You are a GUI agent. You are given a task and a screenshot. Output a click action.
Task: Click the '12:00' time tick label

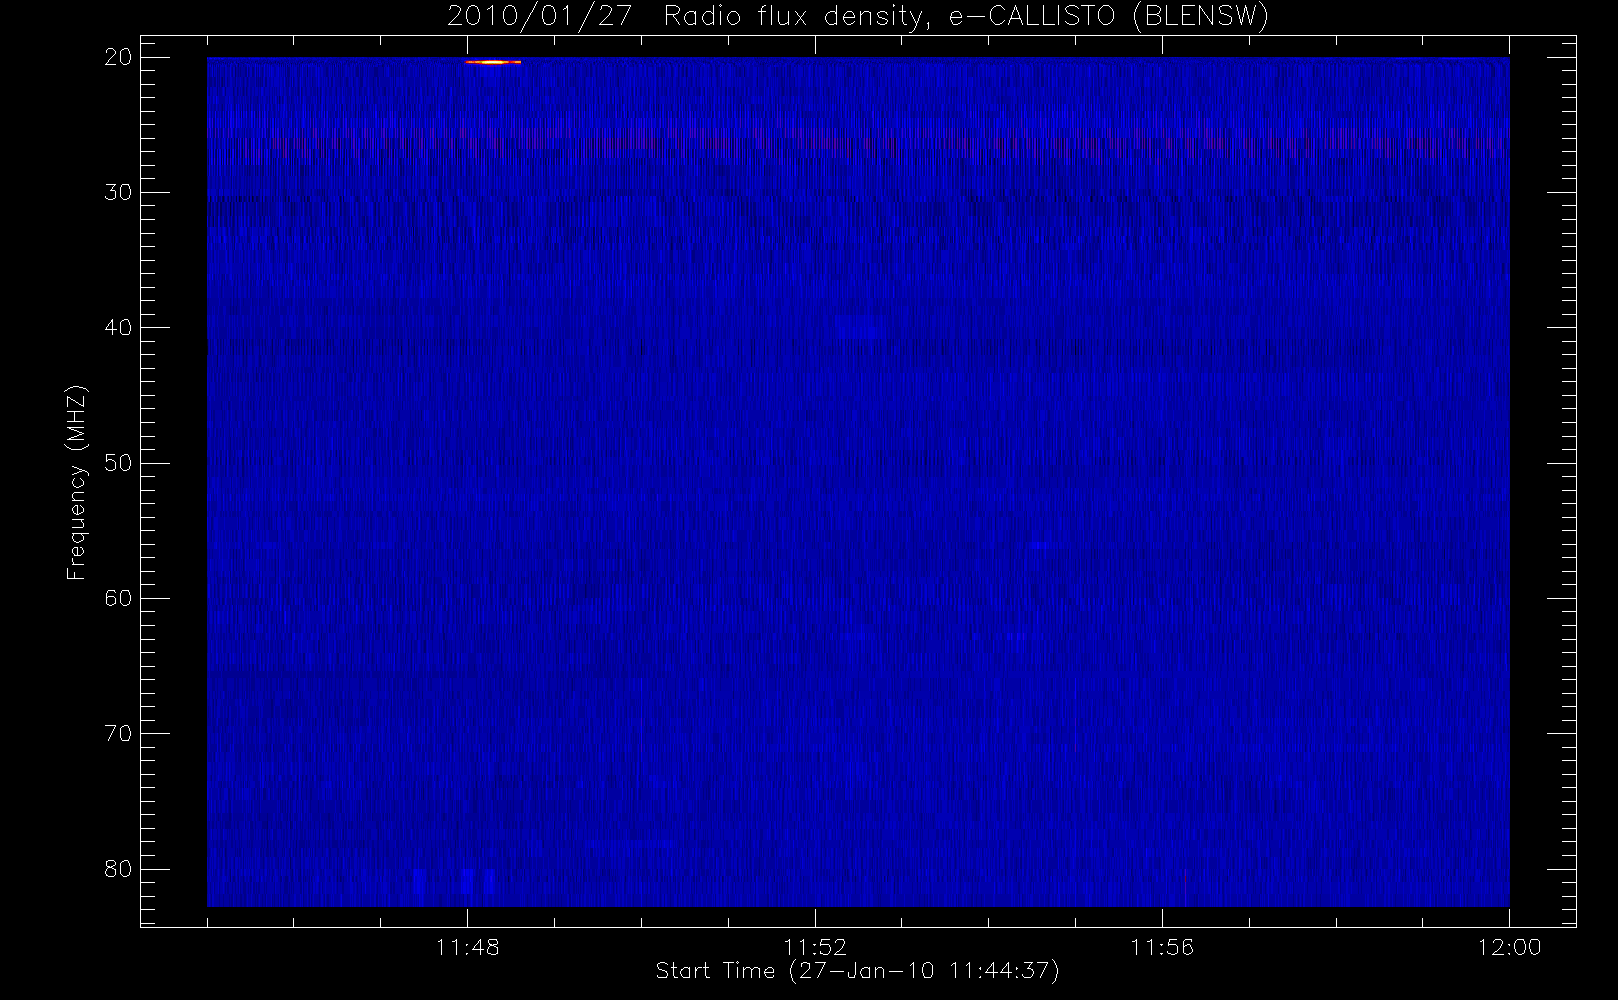(1509, 947)
